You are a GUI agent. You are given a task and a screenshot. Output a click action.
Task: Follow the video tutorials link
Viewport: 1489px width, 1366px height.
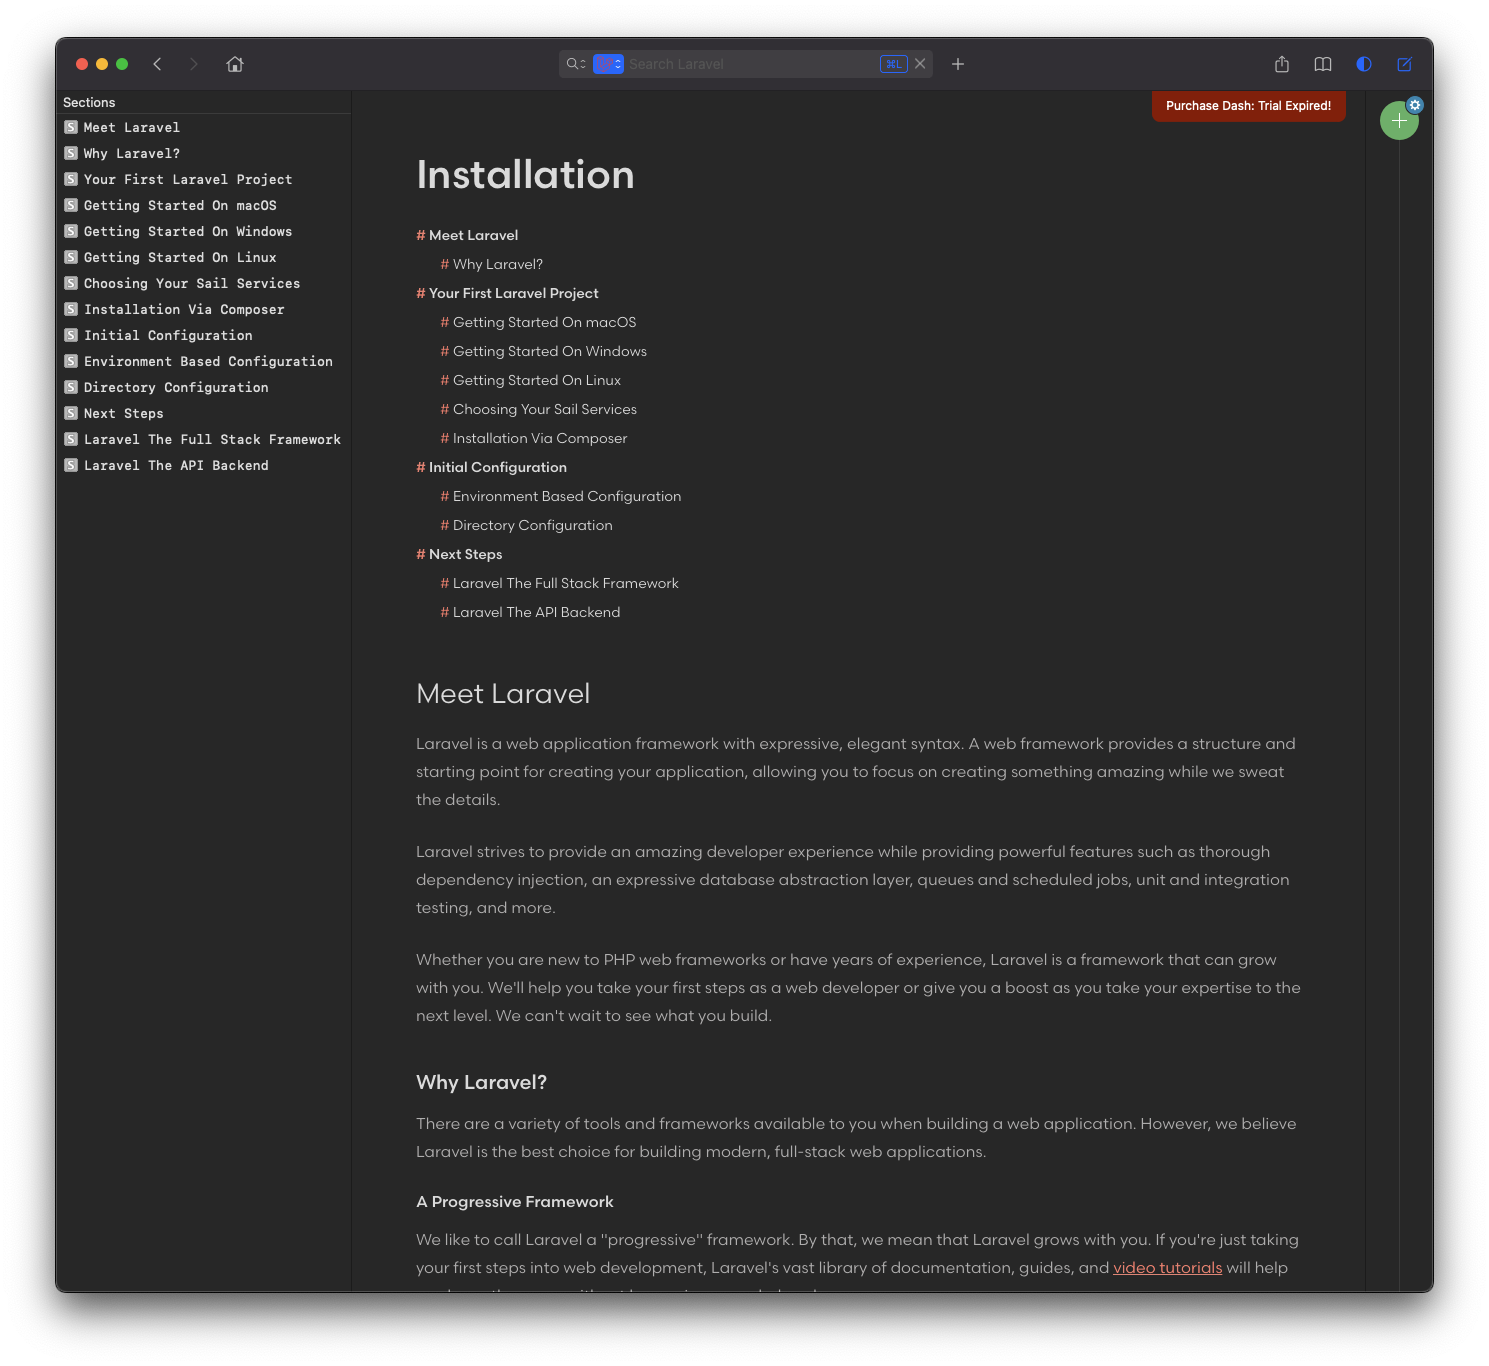point(1167,1267)
